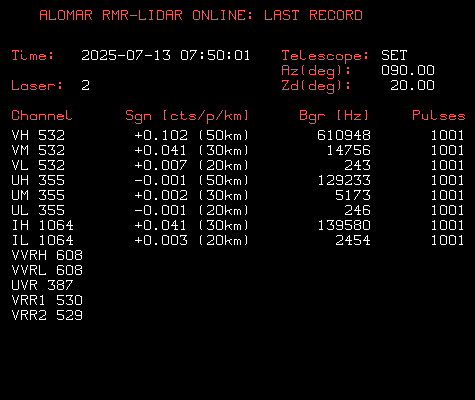
Task: Click signal value +0.007 (20km)
Action: 192,165
